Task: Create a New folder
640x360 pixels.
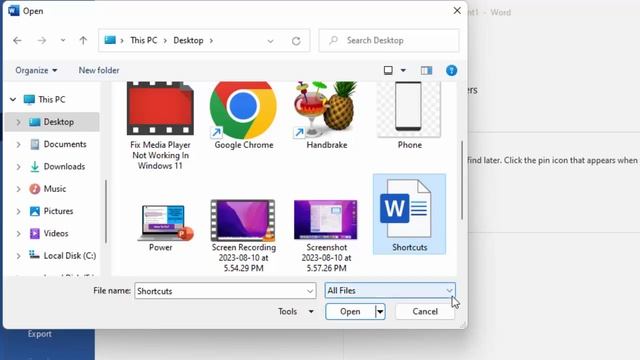Action: [x=99, y=70]
